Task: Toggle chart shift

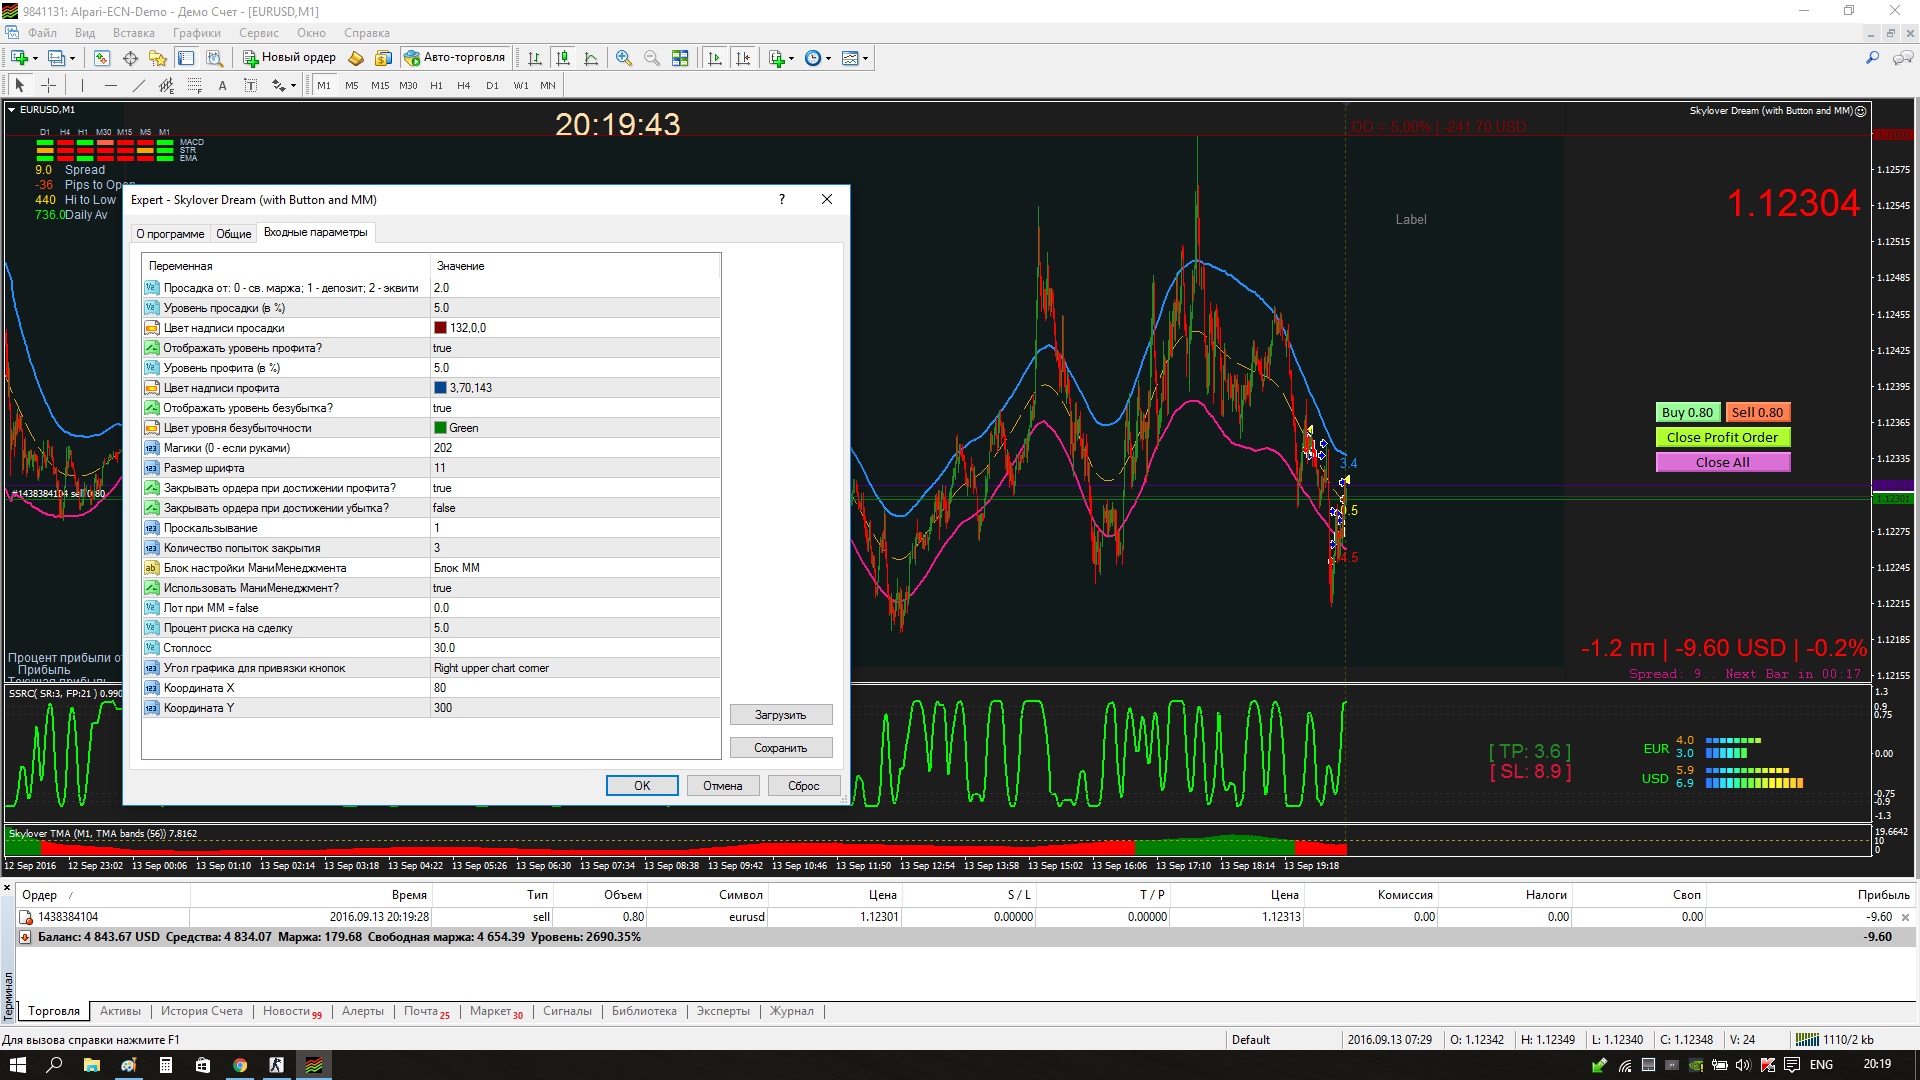Action: coord(742,58)
